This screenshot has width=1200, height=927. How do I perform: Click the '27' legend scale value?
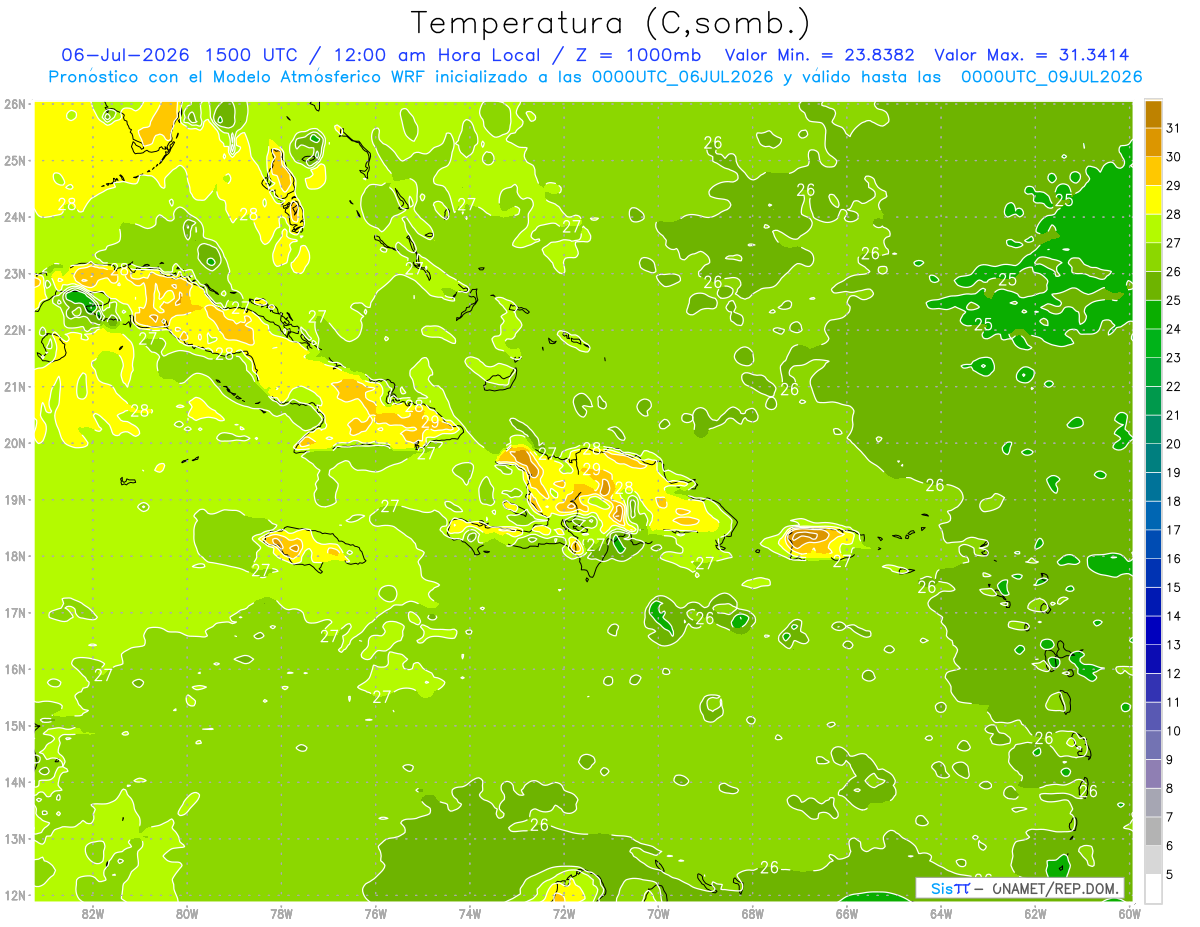coord(1174,243)
